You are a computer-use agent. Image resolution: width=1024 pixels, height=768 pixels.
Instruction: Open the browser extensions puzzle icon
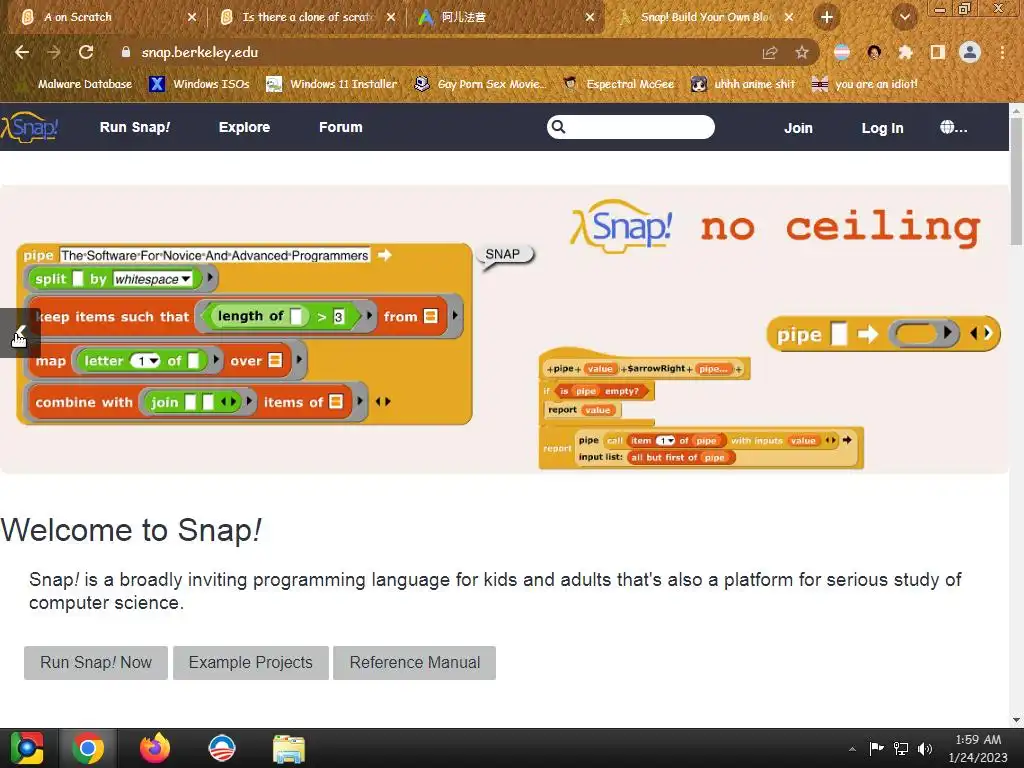906,52
